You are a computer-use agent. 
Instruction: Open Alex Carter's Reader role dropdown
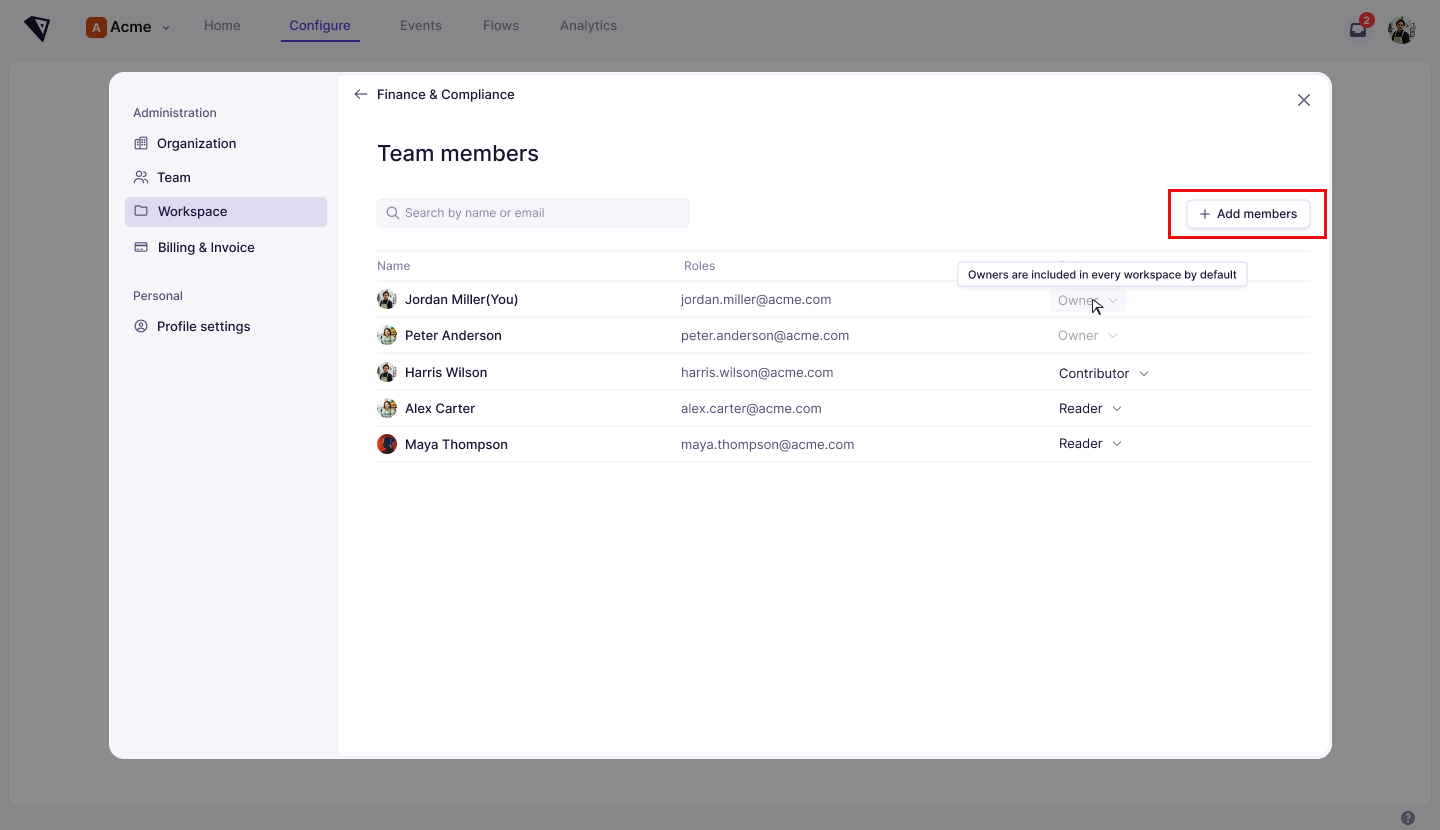(1090, 408)
